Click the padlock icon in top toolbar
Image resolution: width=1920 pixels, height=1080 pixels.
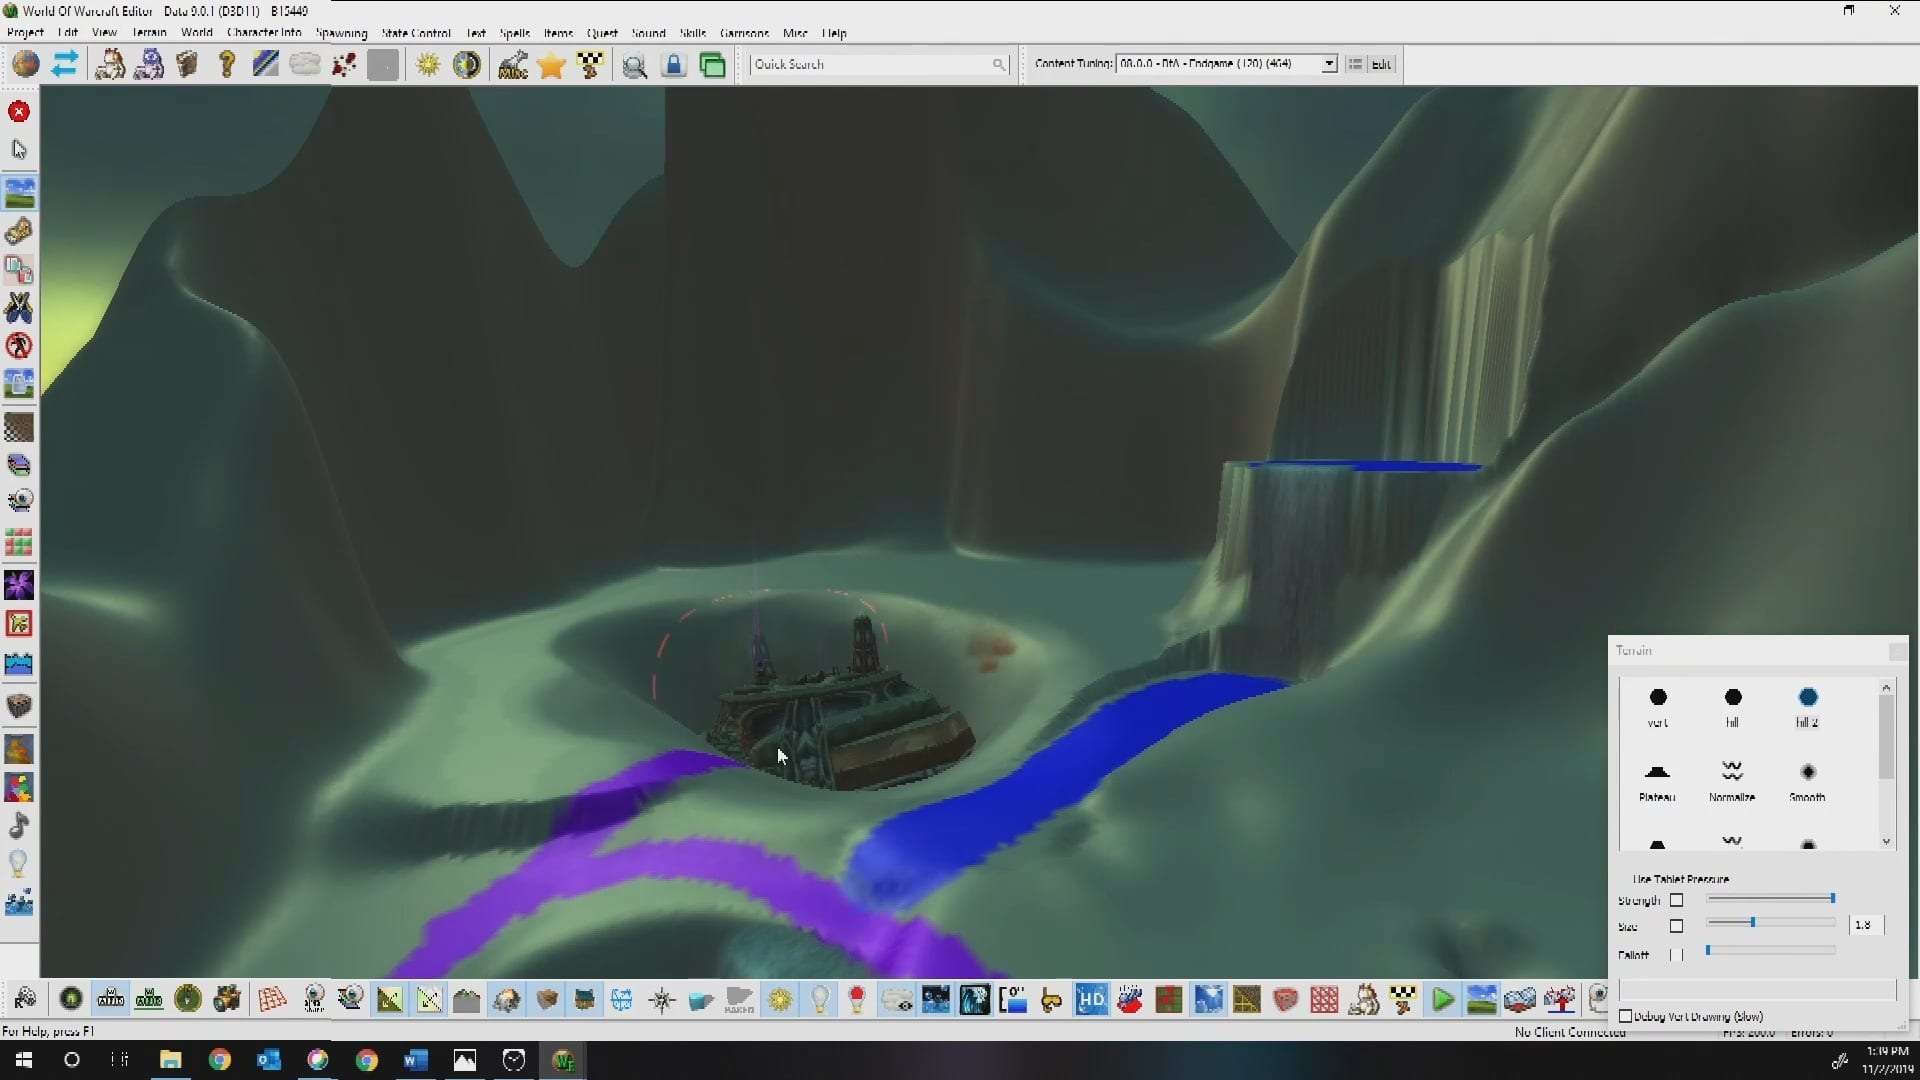674,65
